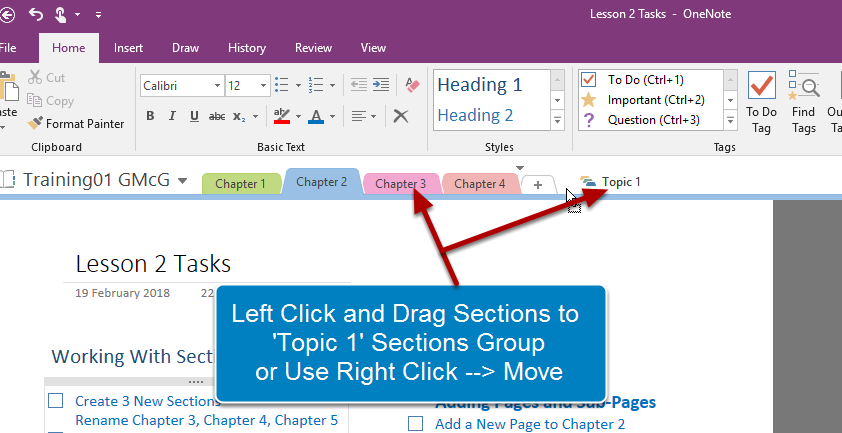Open the bullet list style dropdown arrow
Image resolution: width=842 pixels, height=433 pixels.
(x=299, y=85)
